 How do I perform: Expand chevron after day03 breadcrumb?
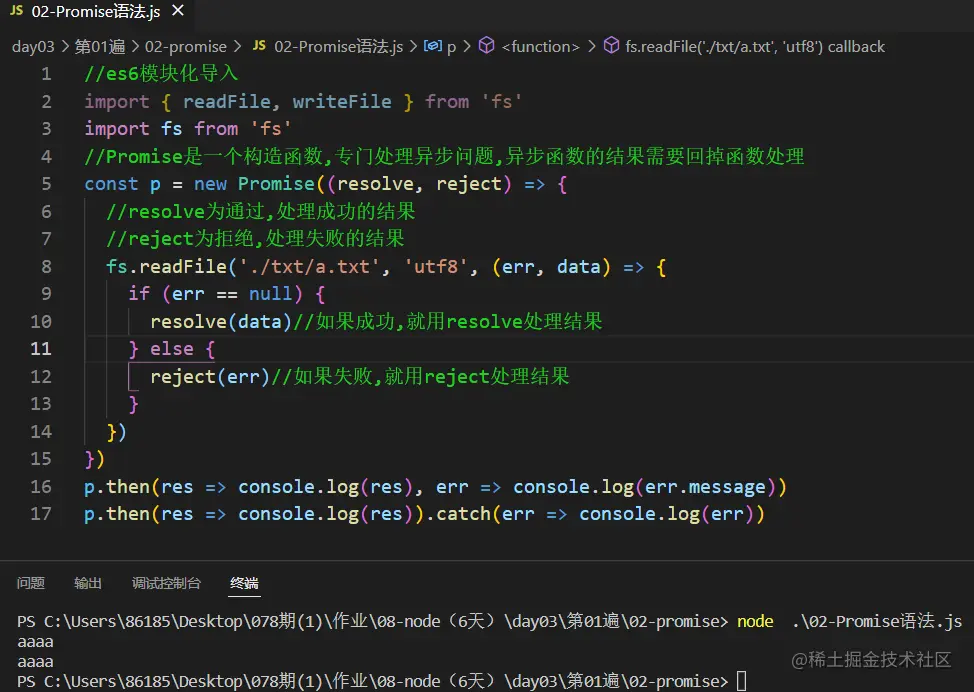point(65,47)
